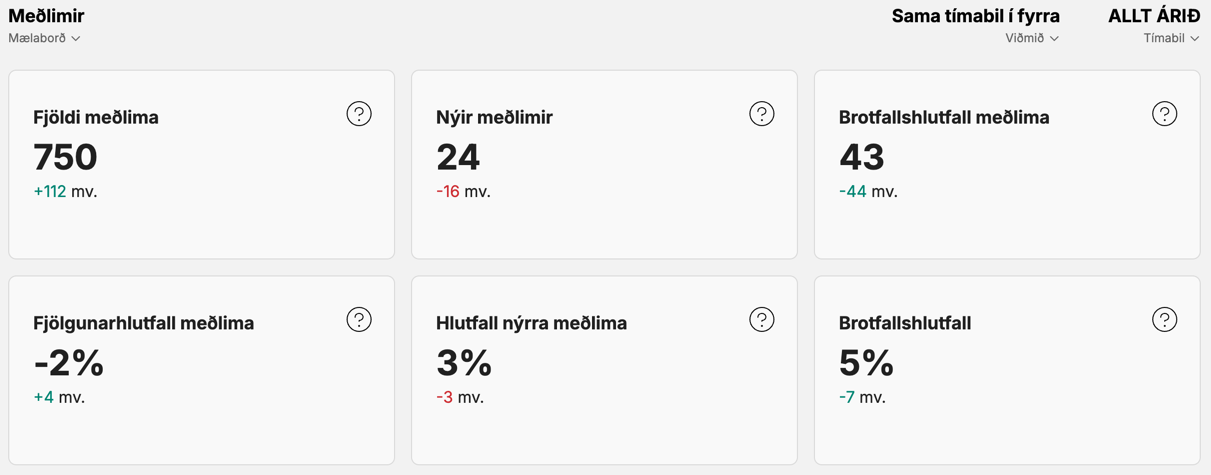Select the ALLT ÁRIÐ period label

pos(1154,16)
